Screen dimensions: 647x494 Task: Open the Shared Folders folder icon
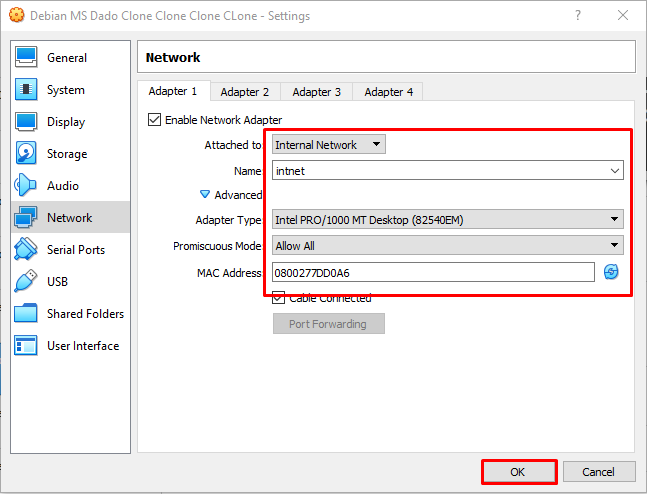[26, 313]
